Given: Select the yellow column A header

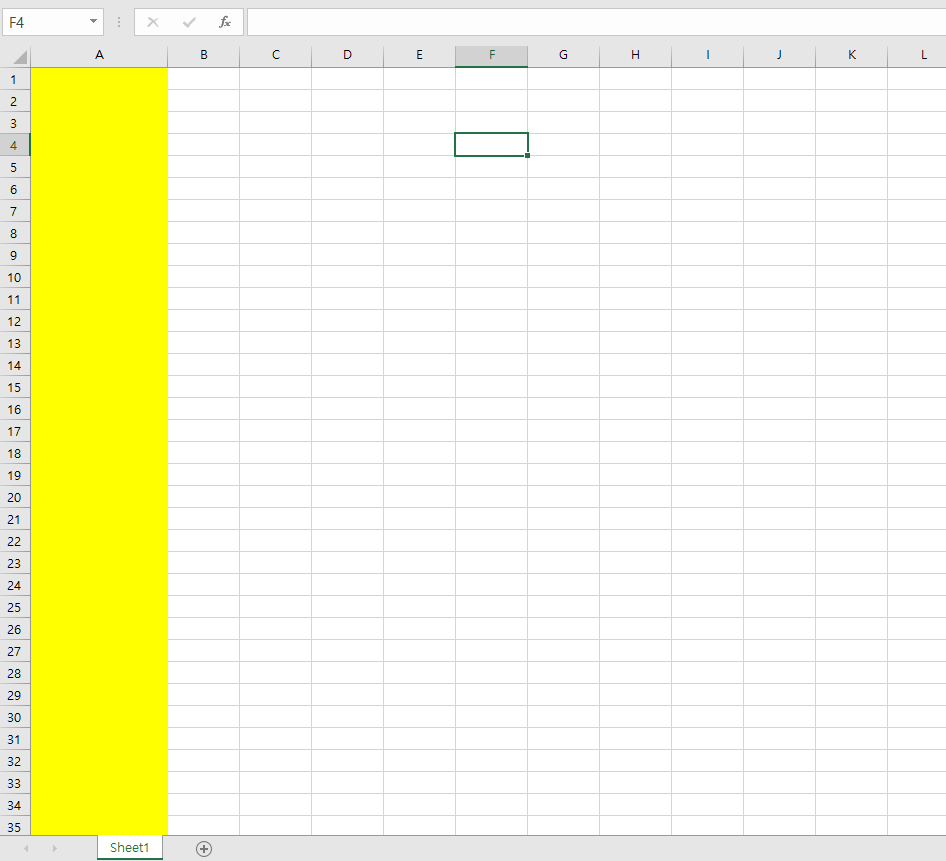Looking at the screenshot, I should coord(98,55).
